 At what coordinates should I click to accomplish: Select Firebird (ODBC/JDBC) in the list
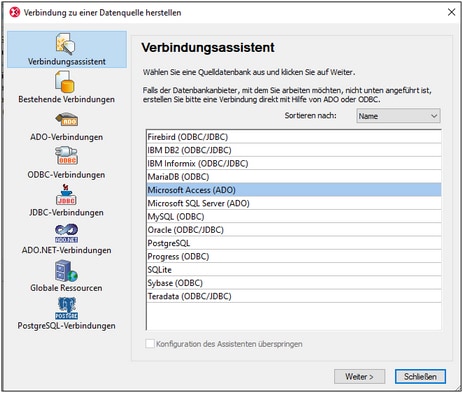coord(294,137)
